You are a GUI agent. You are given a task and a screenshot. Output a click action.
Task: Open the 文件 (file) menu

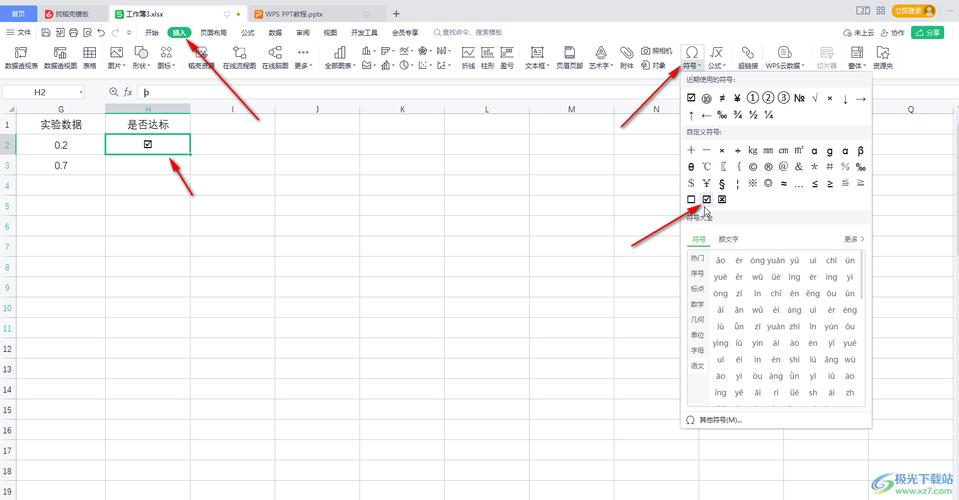tap(18, 32)
